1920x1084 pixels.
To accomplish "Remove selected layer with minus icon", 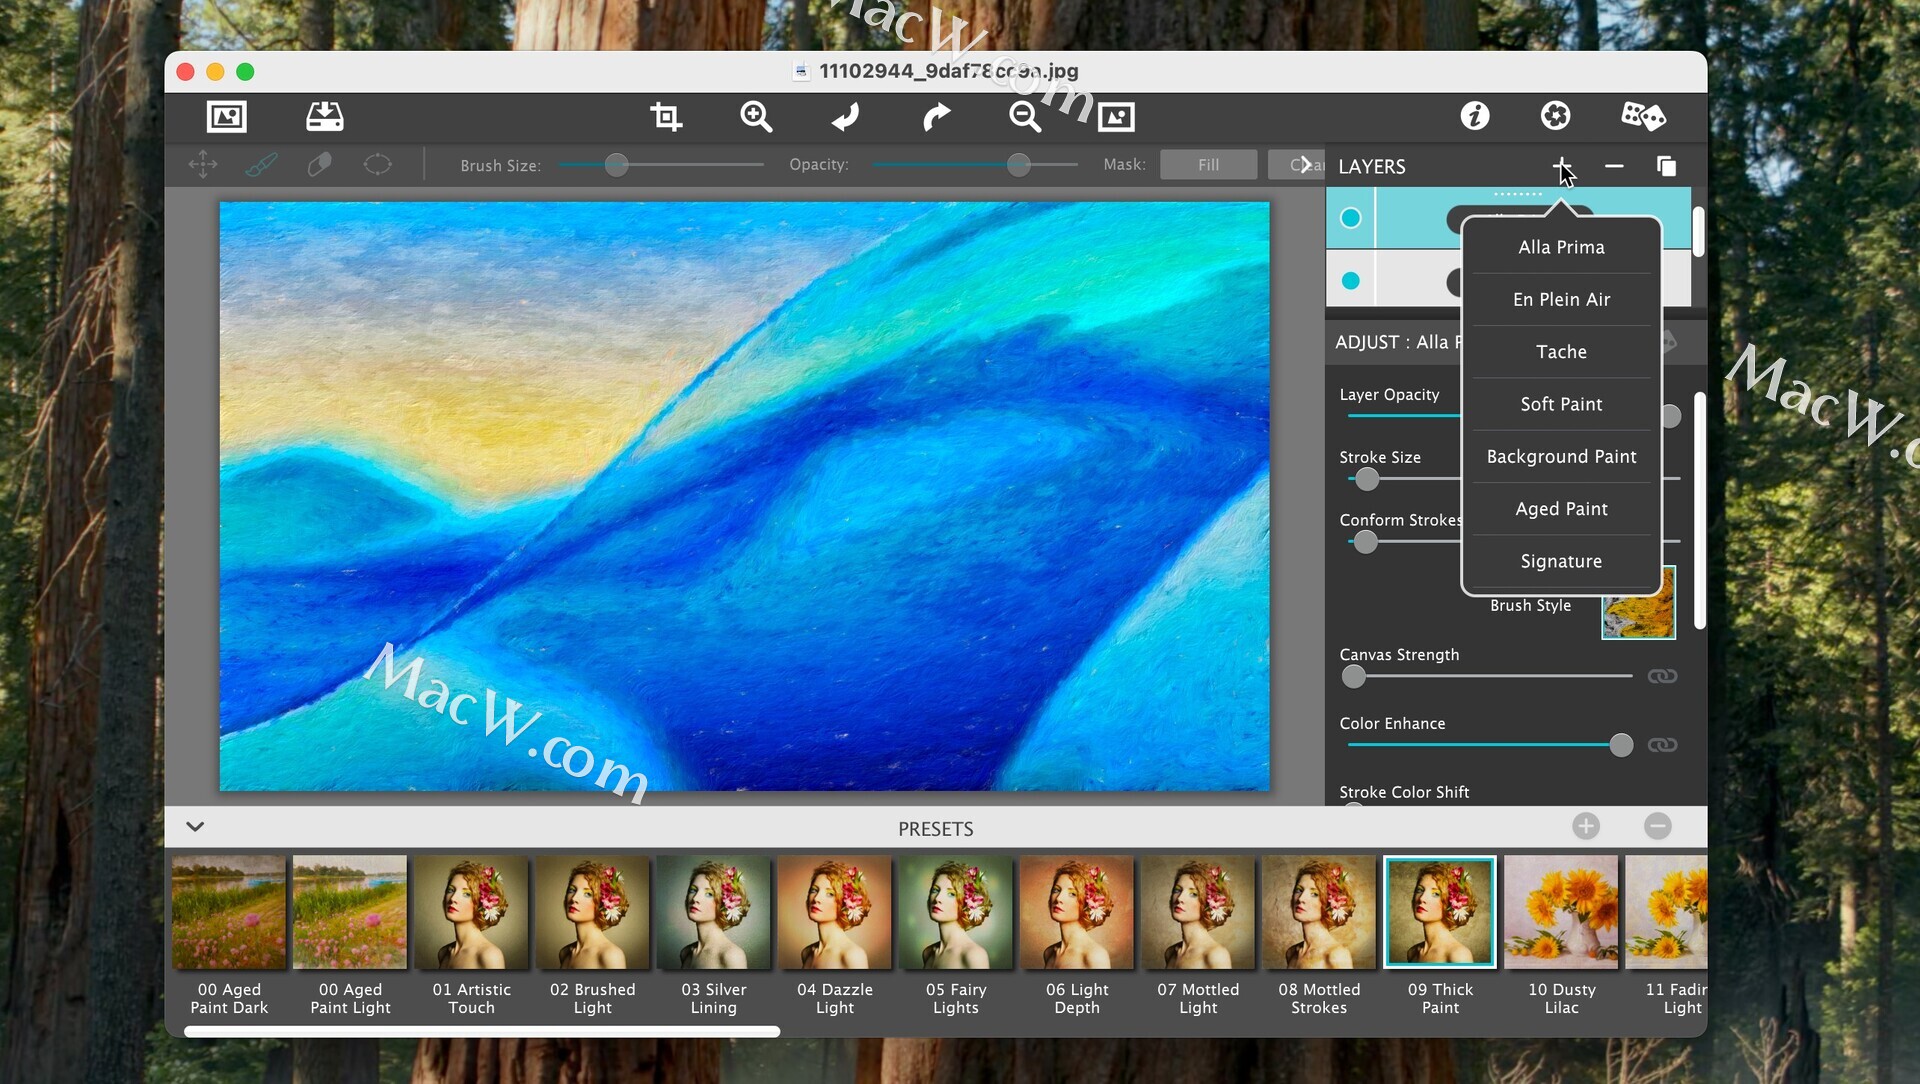I will pyautogui.click(x=1614, y=166).
